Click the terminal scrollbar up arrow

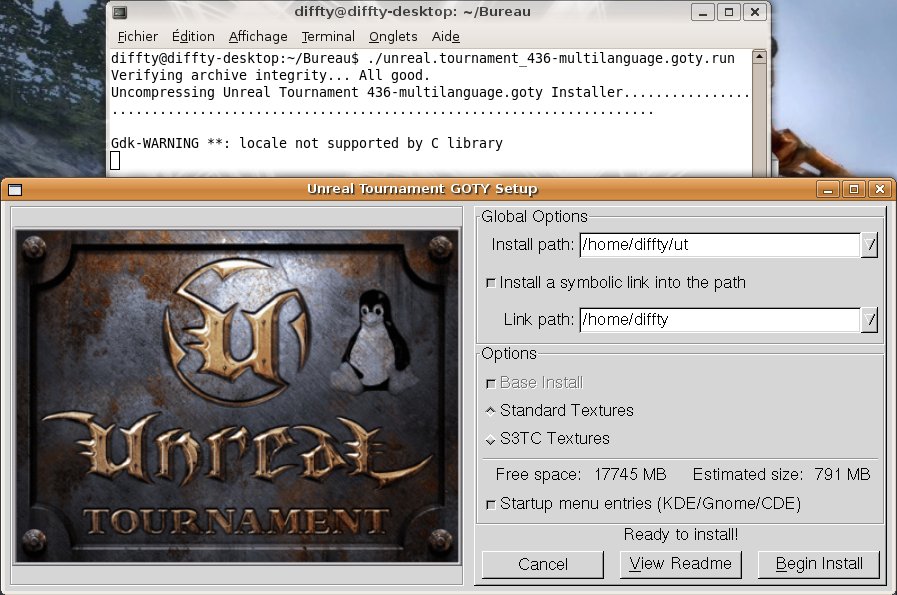(x=759, y=57)
